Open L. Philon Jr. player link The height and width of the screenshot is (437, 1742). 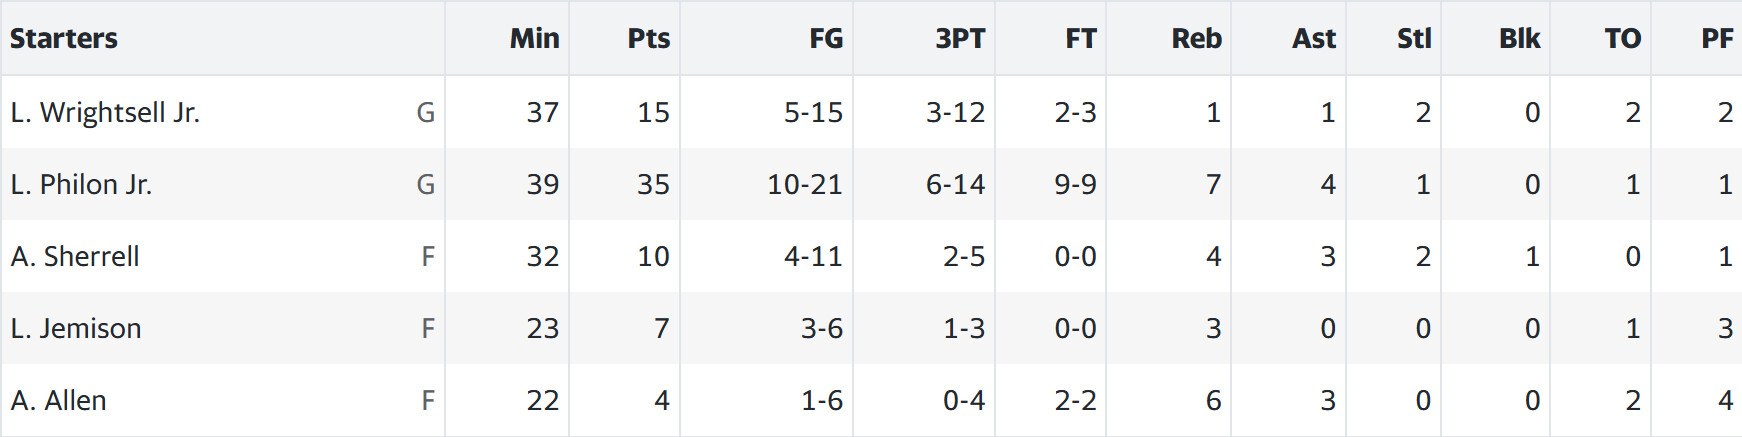pyautogui.click(x=81, y=184)
